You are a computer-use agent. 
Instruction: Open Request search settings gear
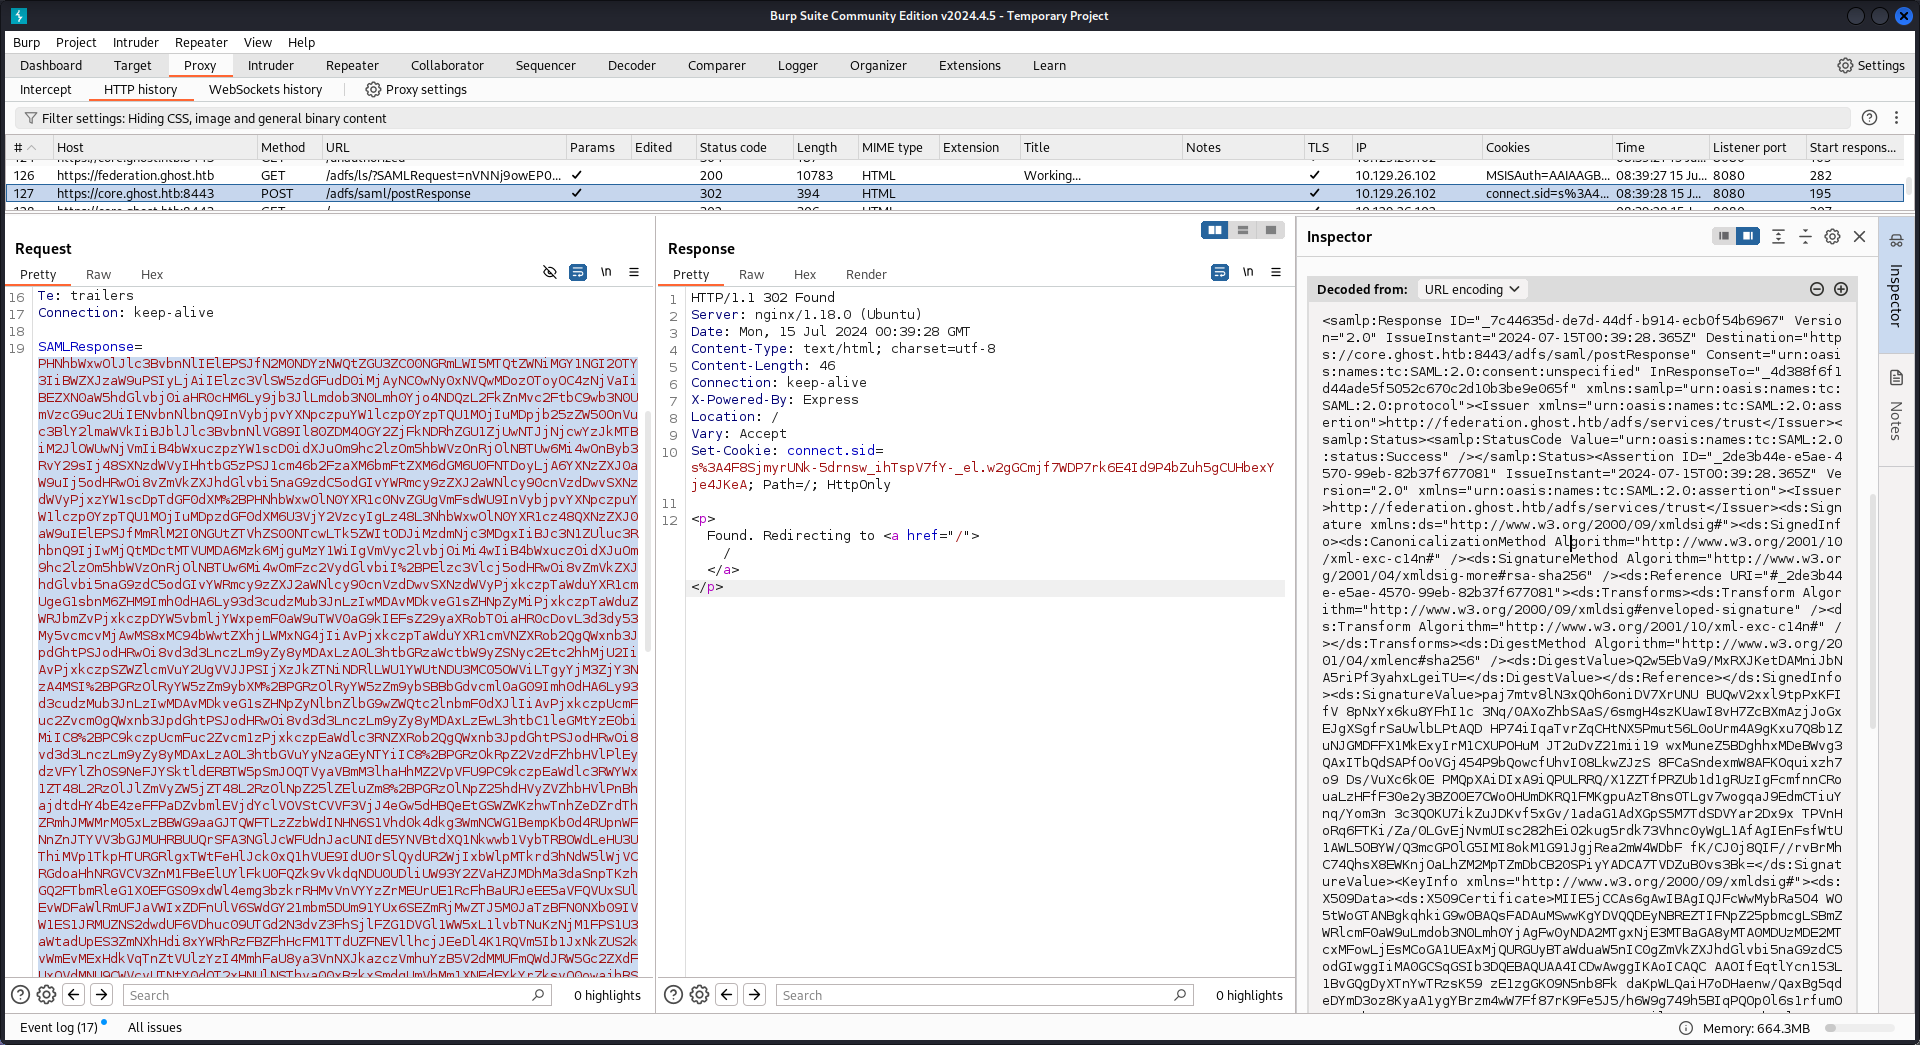pyautogui.click(x=46, y=994)
